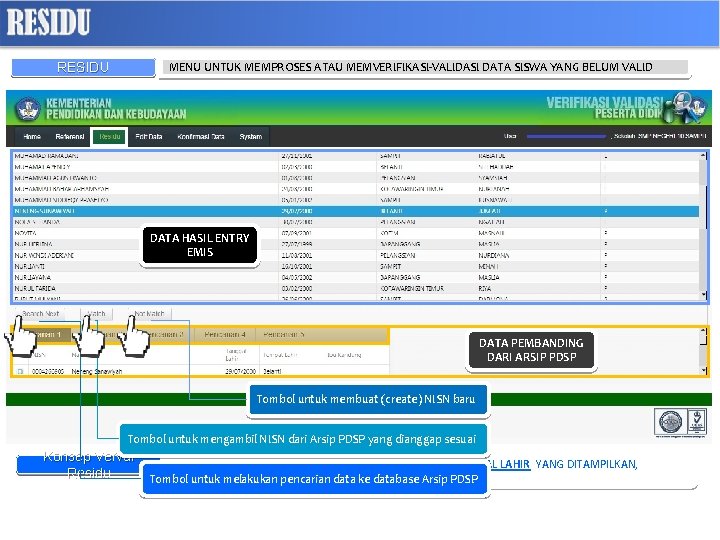Viewport: 720px width, 540px height.
Task: Select the highlighted Residu menu item
Action: click(109, 137)
